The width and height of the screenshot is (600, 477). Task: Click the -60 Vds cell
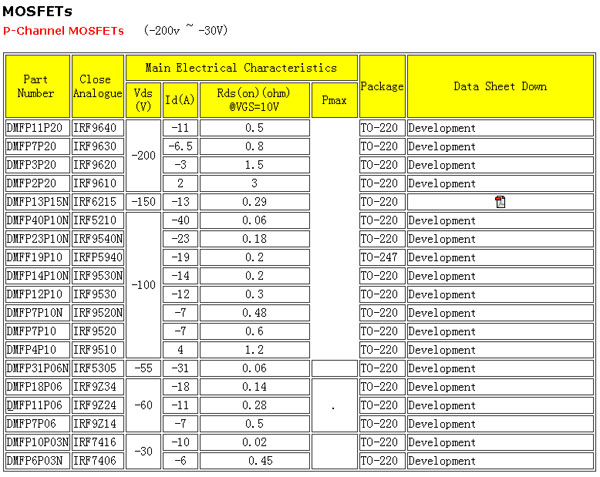pos(143,405)
